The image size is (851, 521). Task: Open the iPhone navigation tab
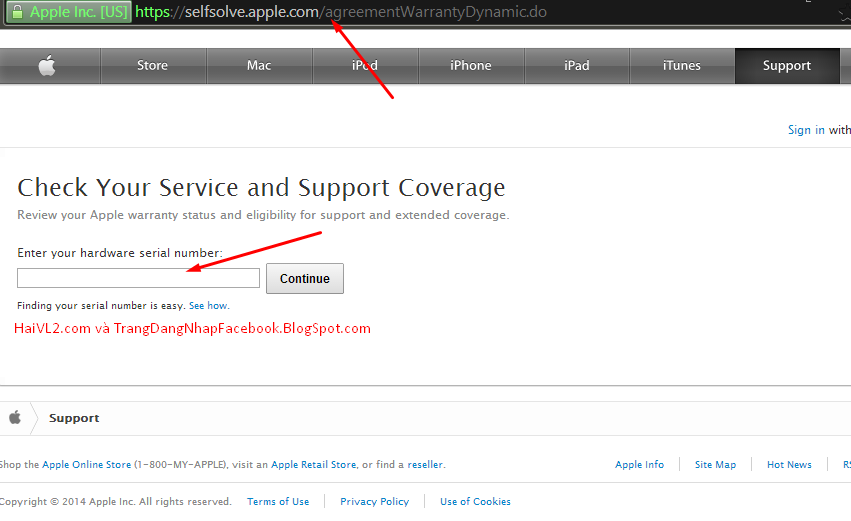pyautogui.click(x=471, y=66)
